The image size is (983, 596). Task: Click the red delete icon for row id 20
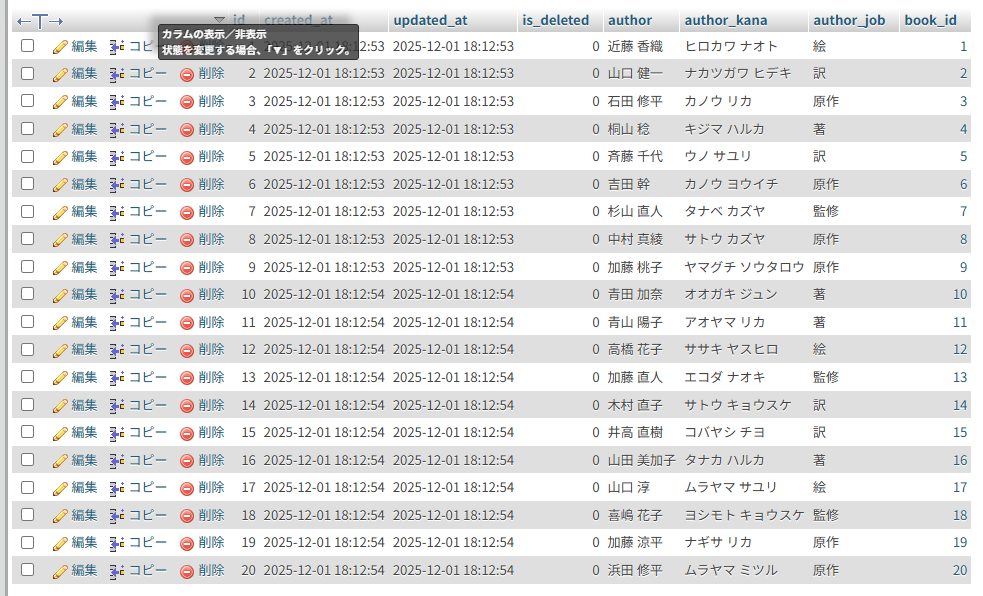coord(187,571)
